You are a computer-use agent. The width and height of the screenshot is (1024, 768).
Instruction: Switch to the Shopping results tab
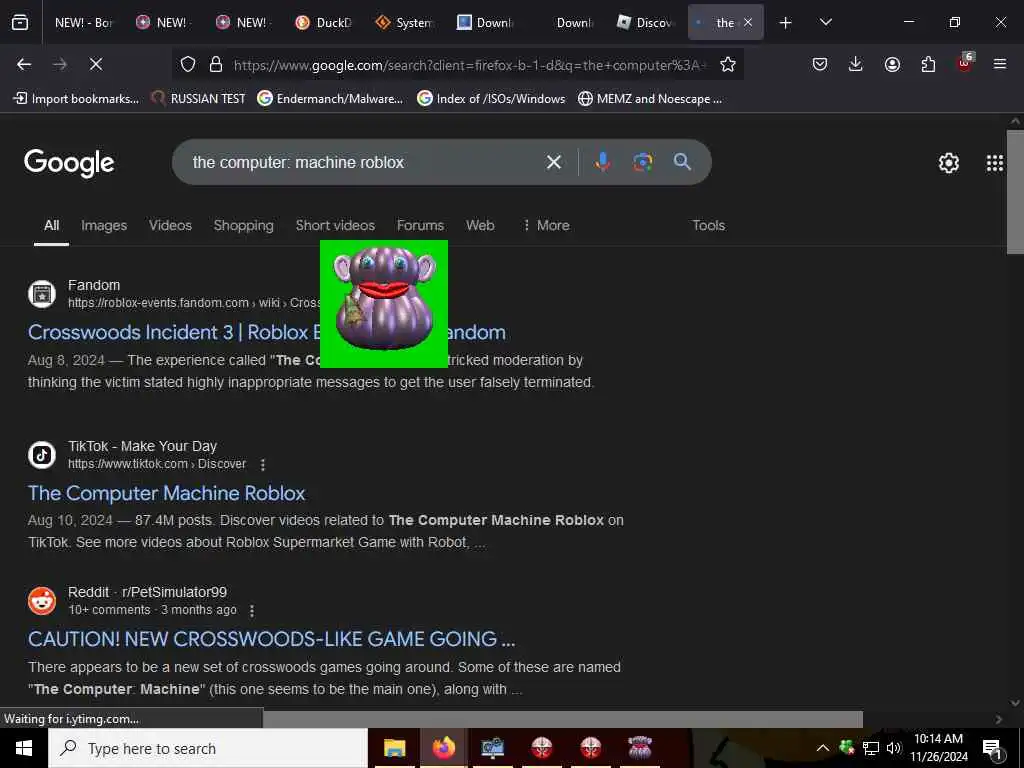click(244, 225)
